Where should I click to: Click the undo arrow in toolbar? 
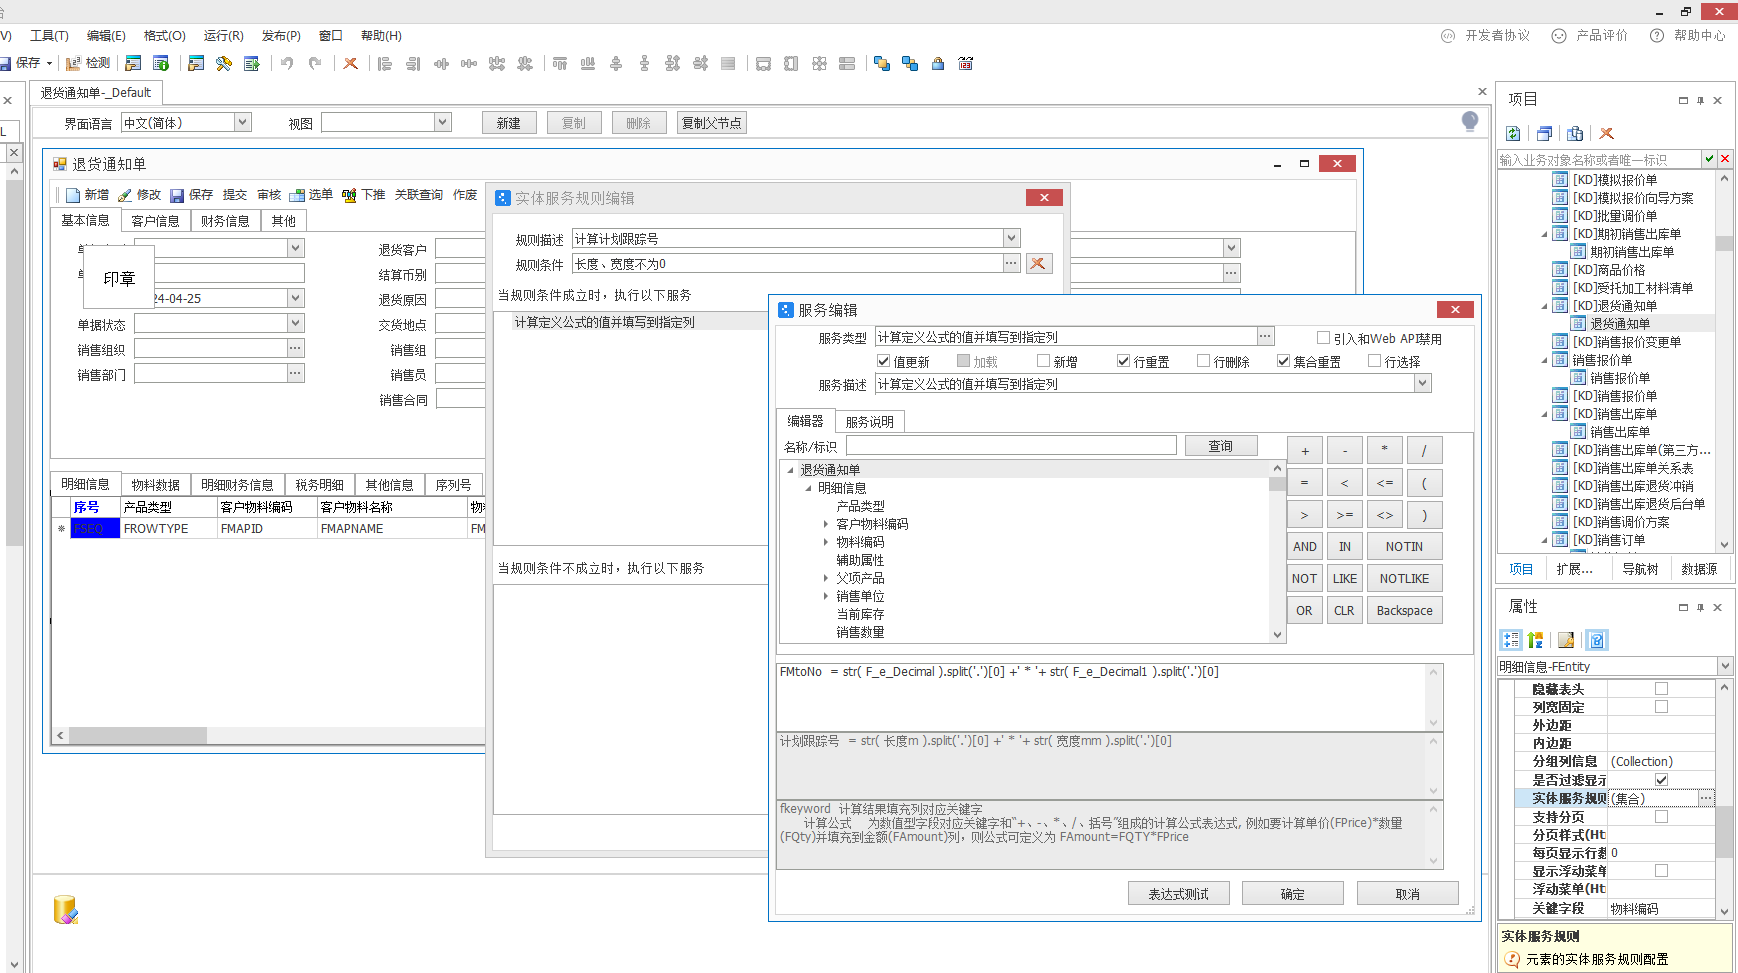(x=287, y=63)
